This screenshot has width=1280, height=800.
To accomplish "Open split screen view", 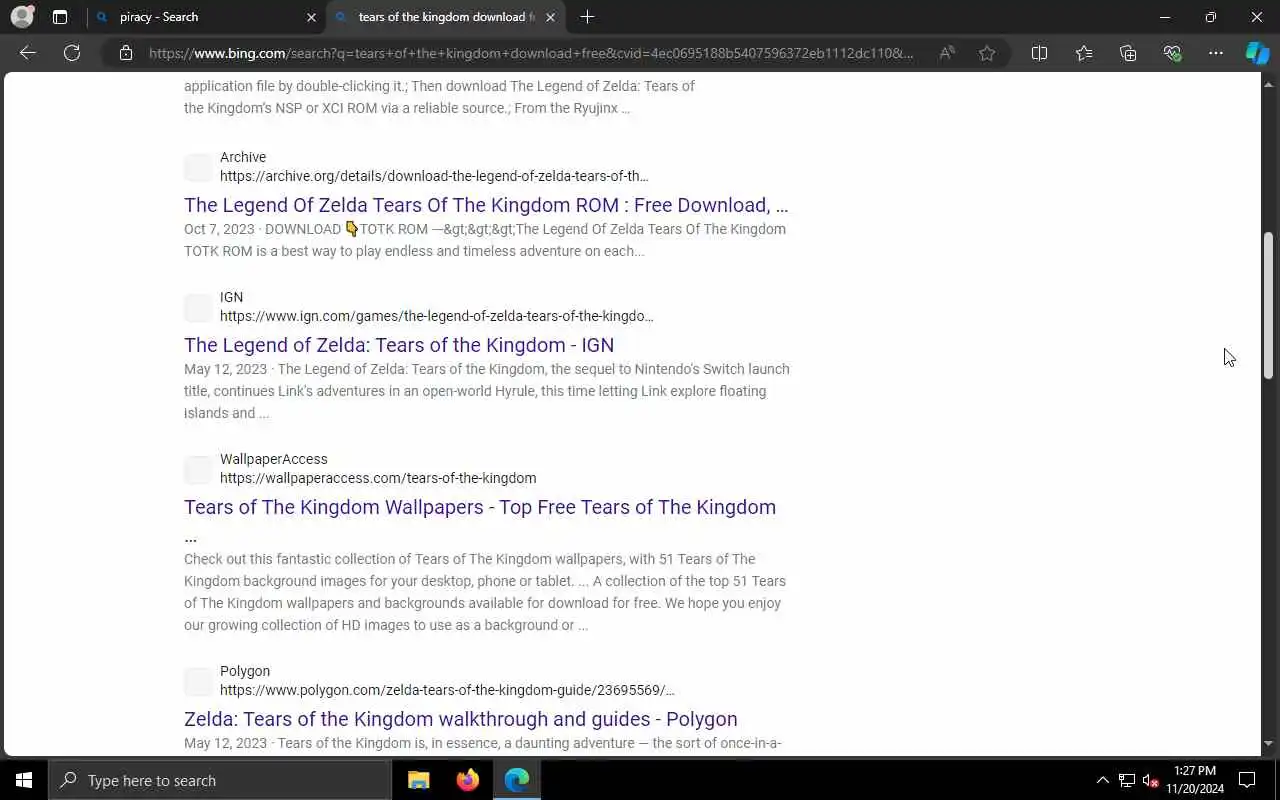I will coord(1039,53).
